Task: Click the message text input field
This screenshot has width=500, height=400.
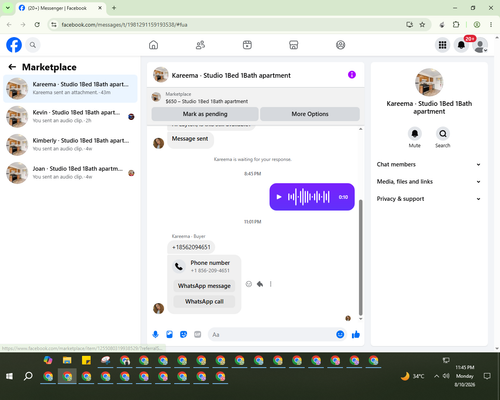Action: point(272,334)
